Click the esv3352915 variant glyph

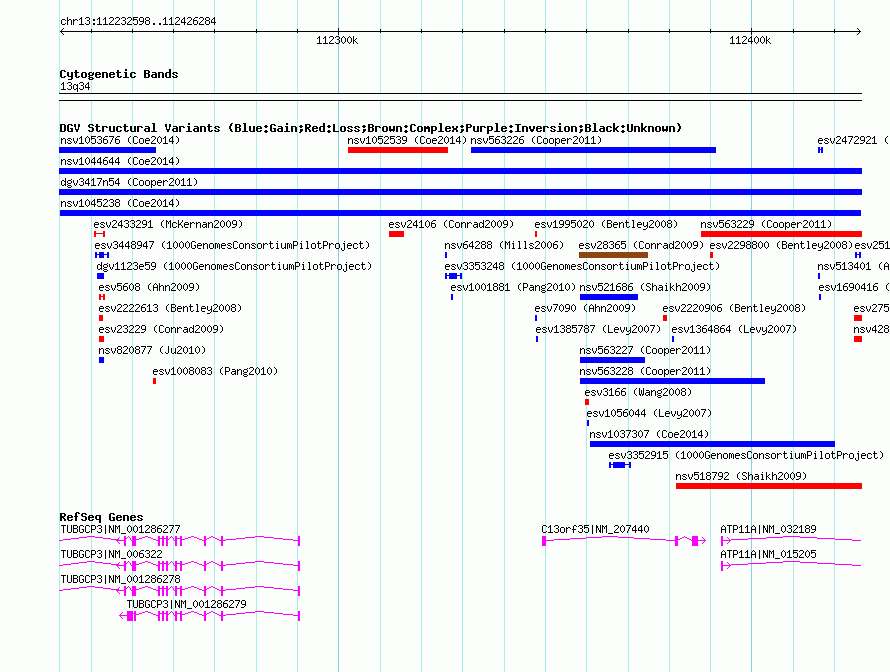[x=620, y=465]
